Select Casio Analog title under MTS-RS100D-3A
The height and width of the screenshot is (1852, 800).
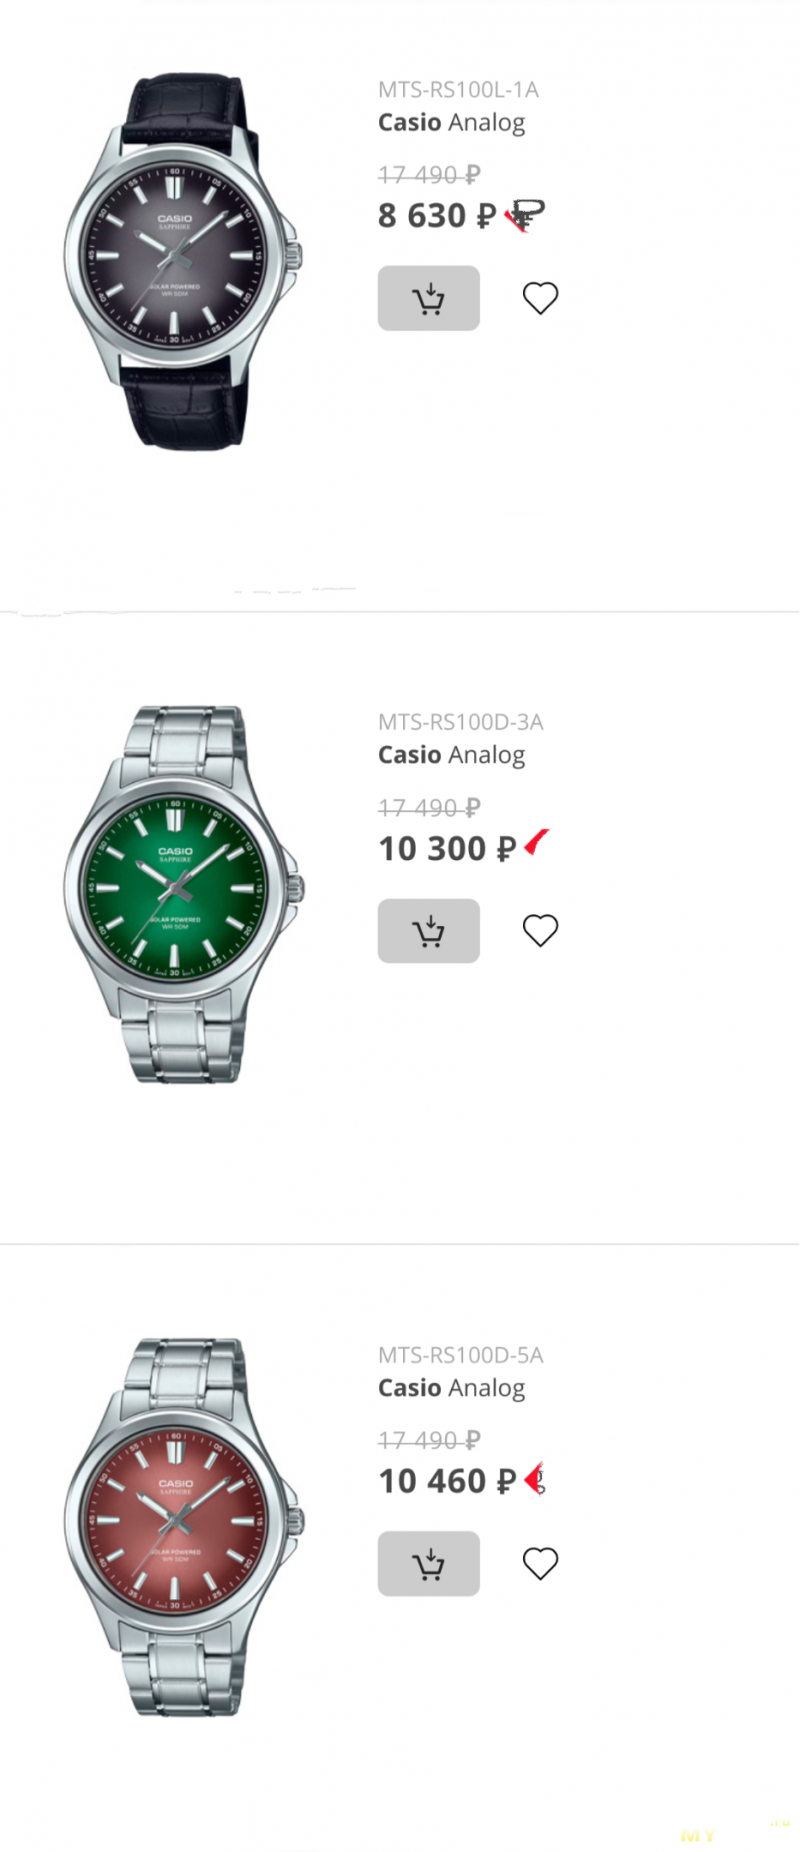click(451, 756)
